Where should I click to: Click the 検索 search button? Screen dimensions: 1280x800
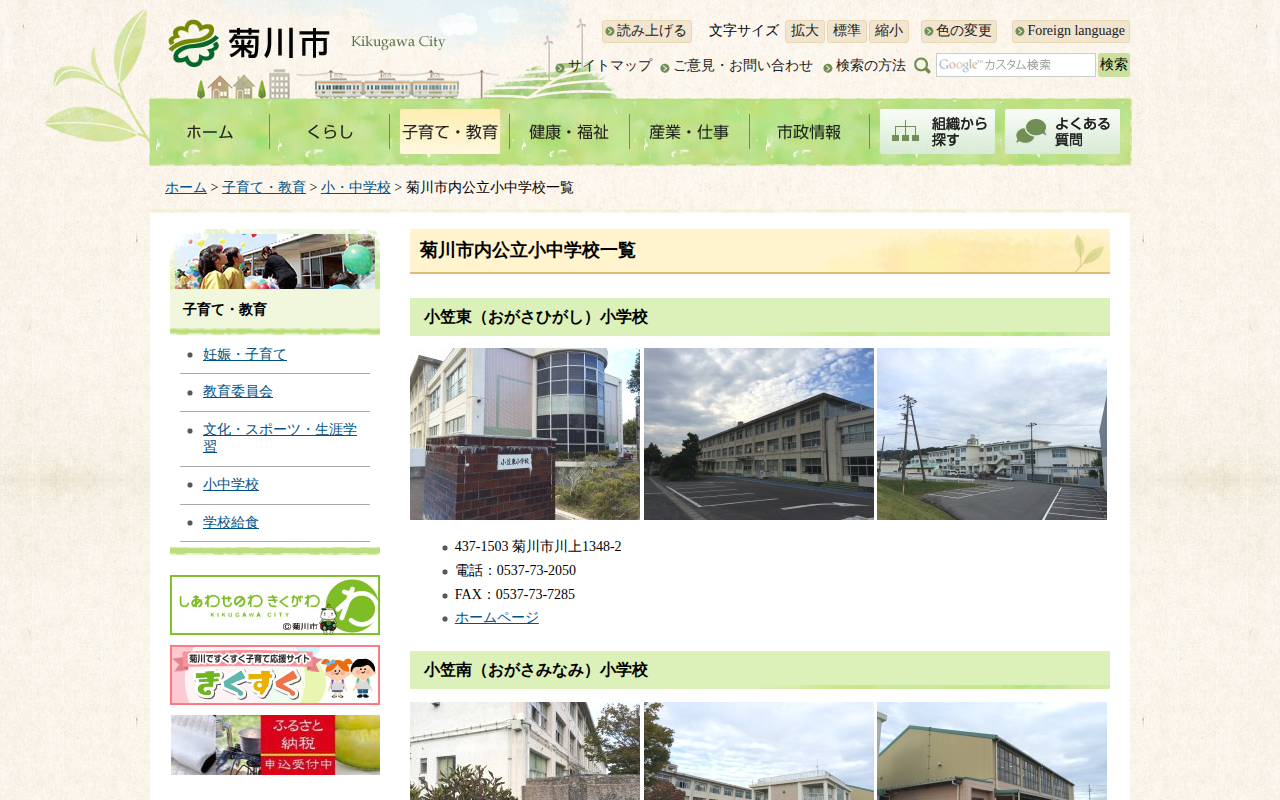tap(1114, 65)
